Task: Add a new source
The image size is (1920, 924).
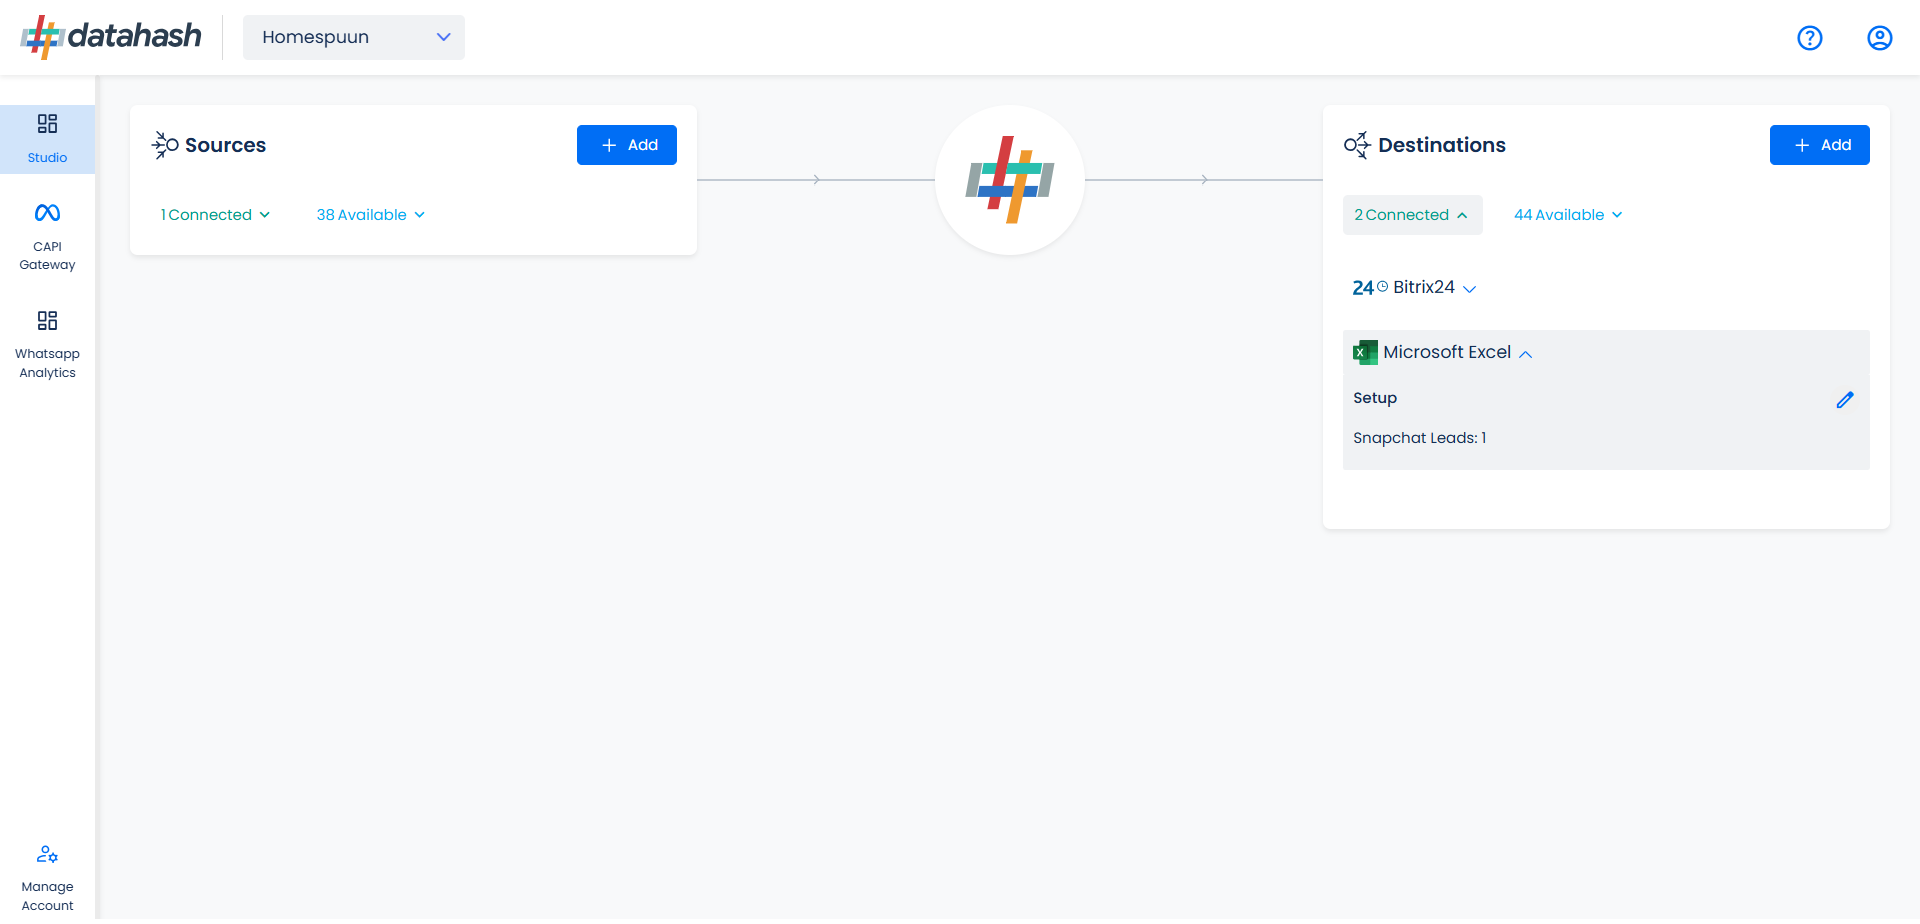Action: coord(627,145)
